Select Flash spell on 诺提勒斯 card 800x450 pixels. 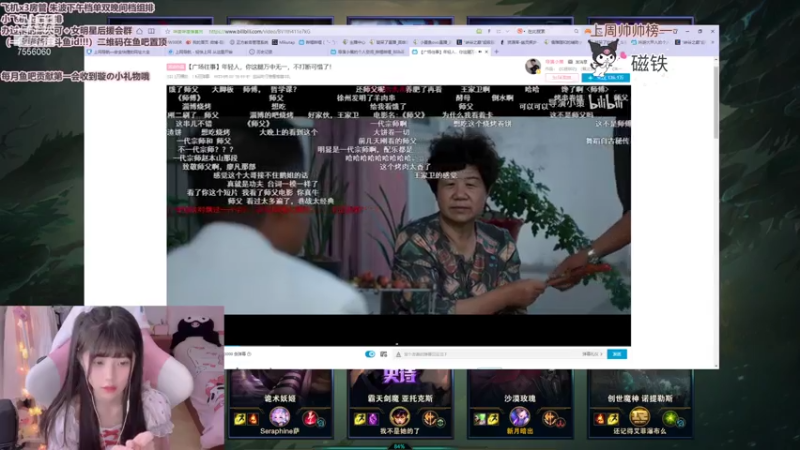click(613, 419)
